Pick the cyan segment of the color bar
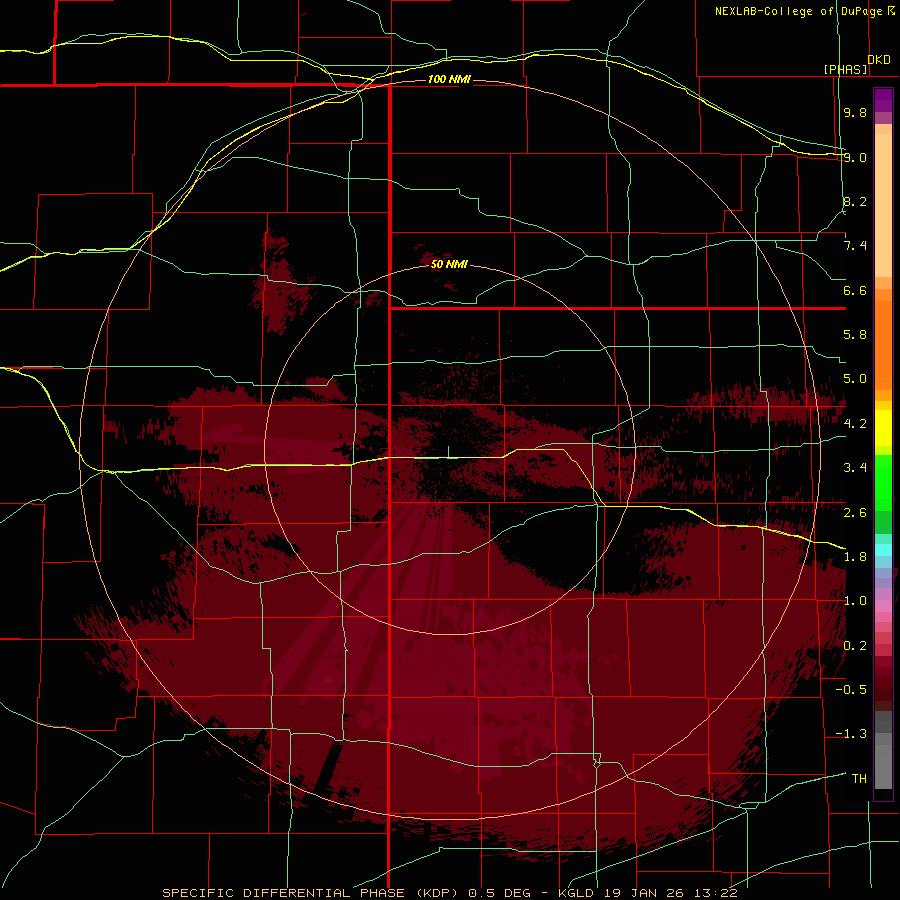The width and height of the screenshot is (900, 900). (883, 550)
